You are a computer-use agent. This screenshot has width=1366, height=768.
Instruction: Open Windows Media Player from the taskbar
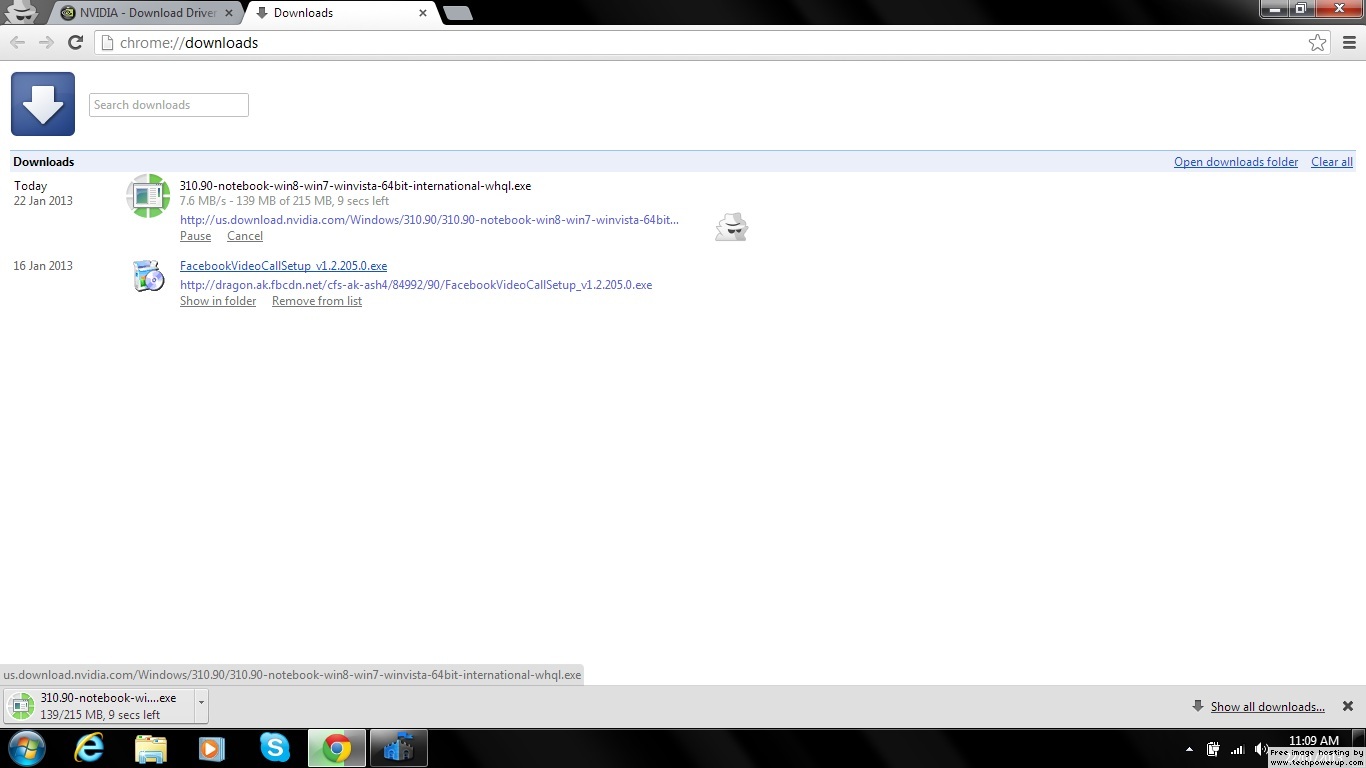tap(212, 748)
